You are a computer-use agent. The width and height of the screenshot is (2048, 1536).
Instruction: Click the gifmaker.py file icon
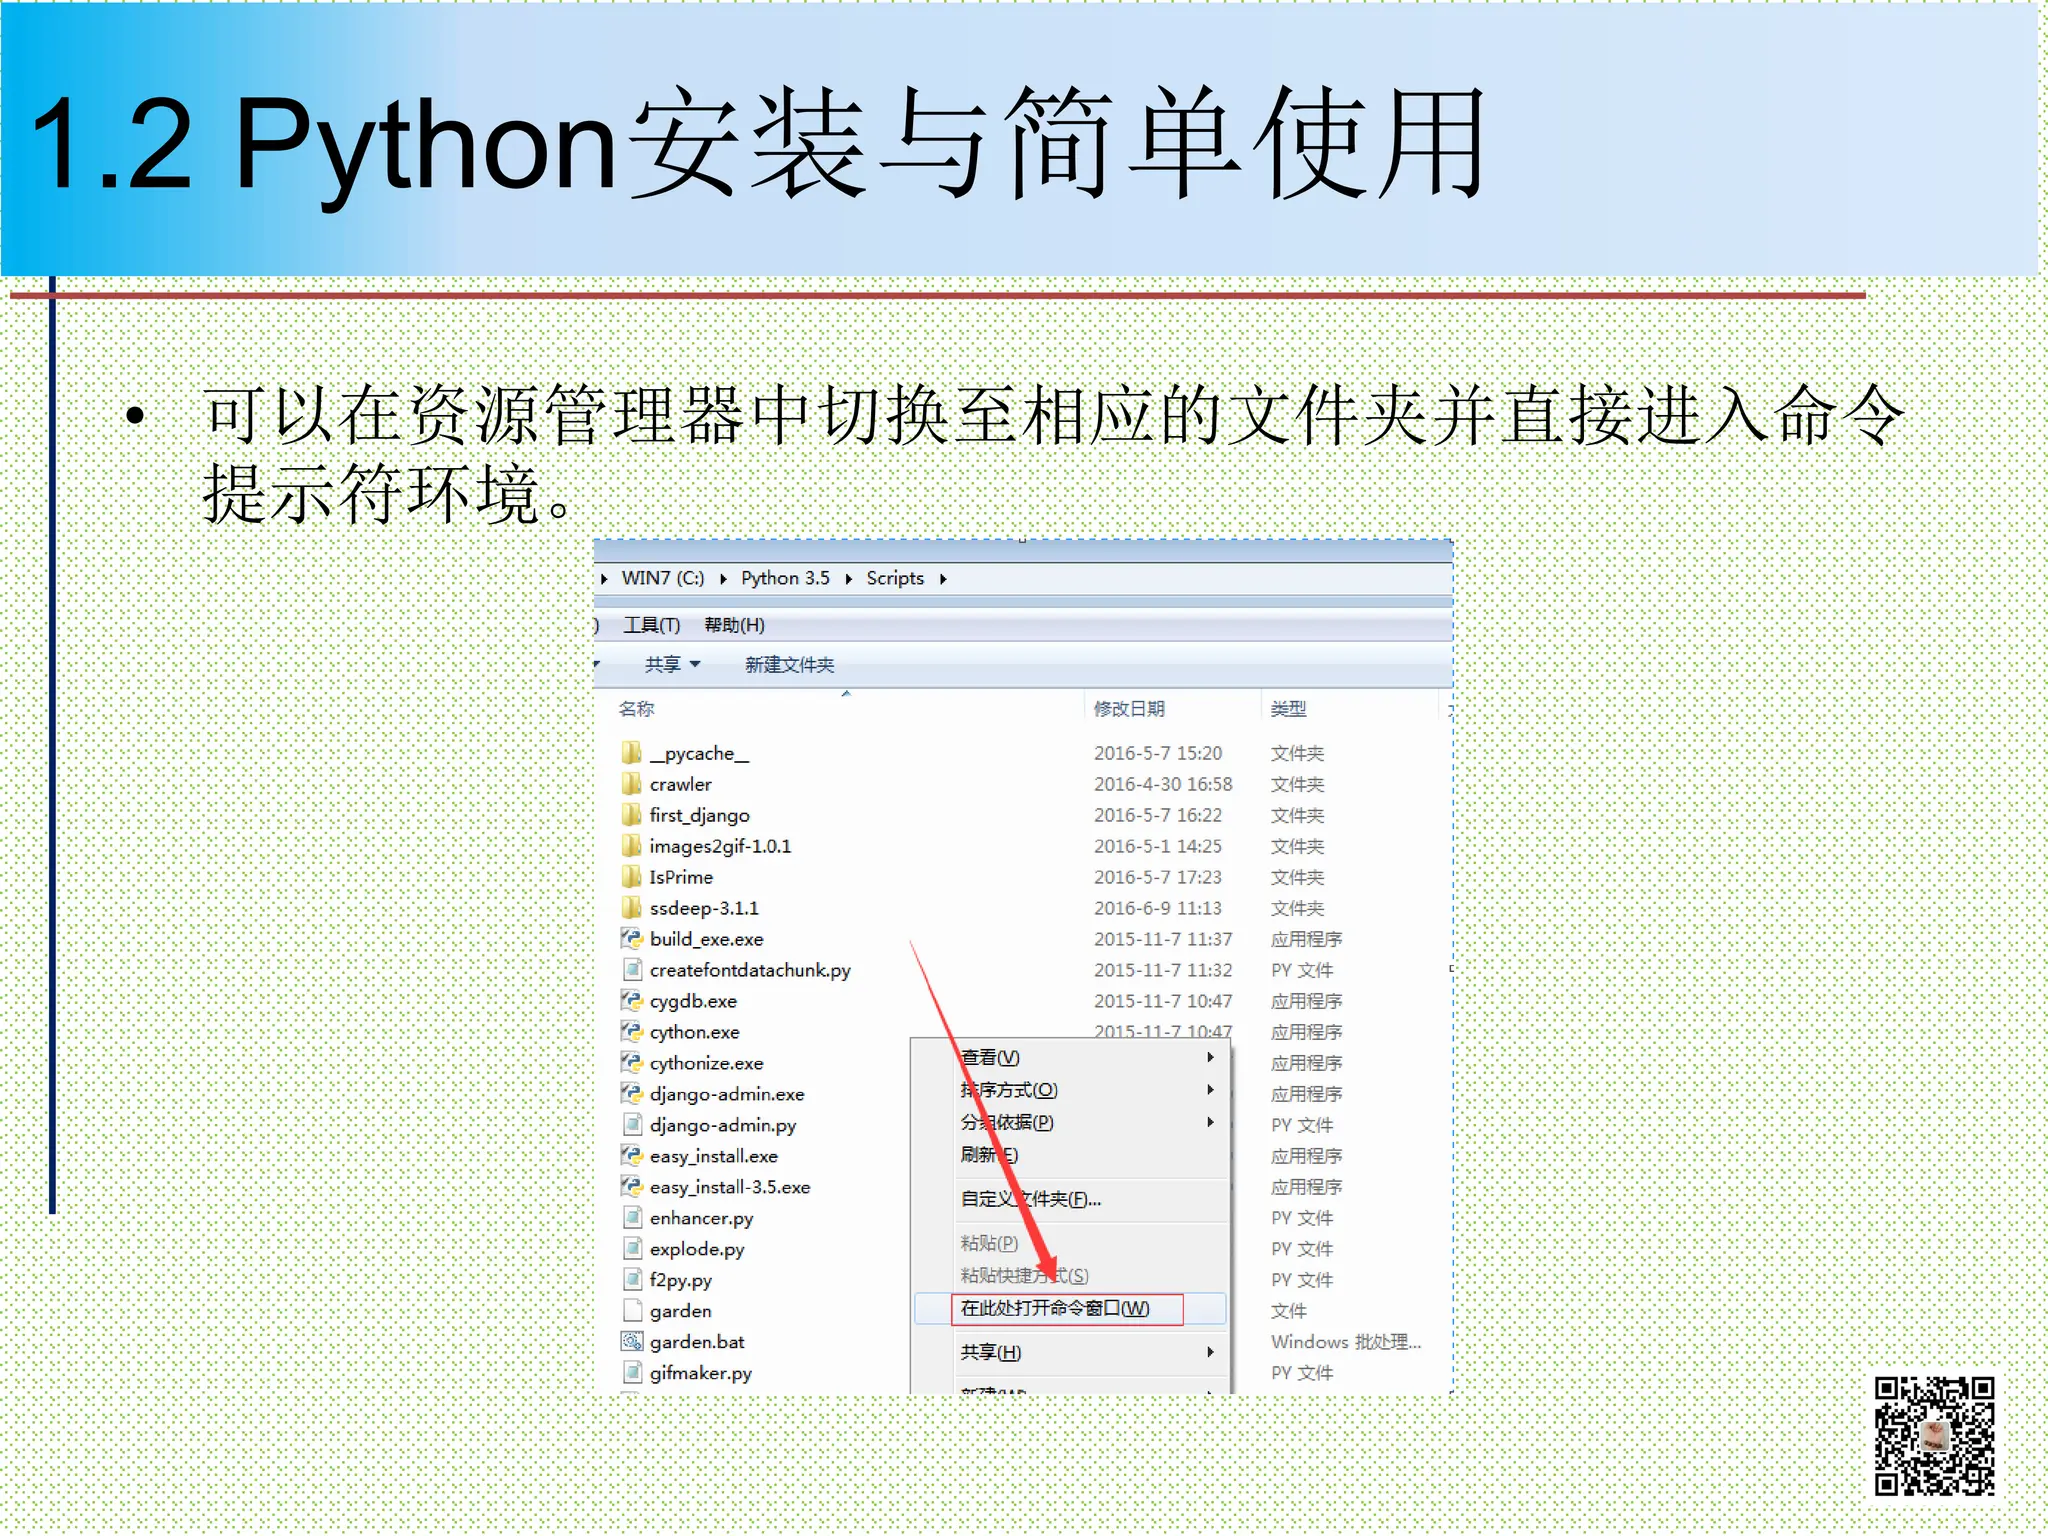coord(631,1373)
